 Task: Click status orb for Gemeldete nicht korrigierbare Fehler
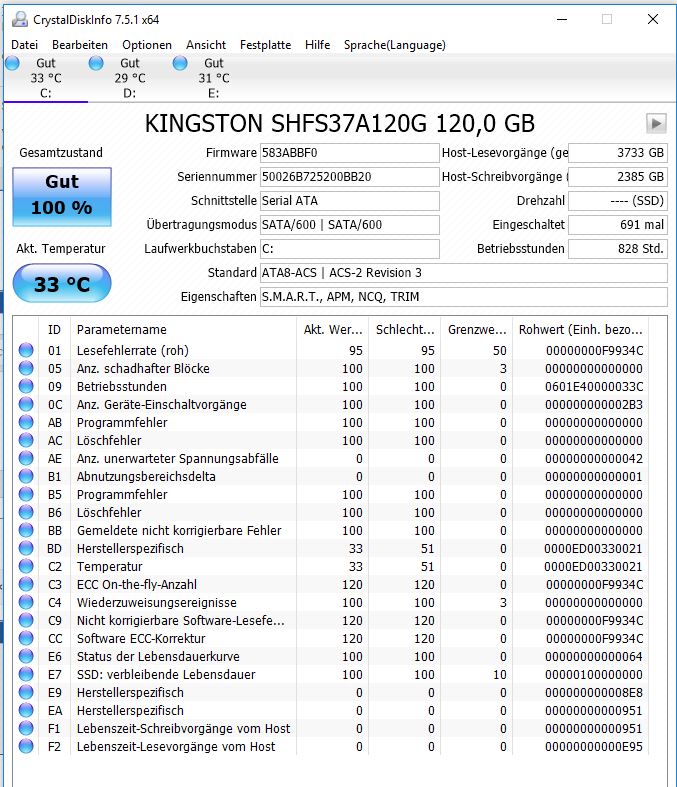[26, 530]
